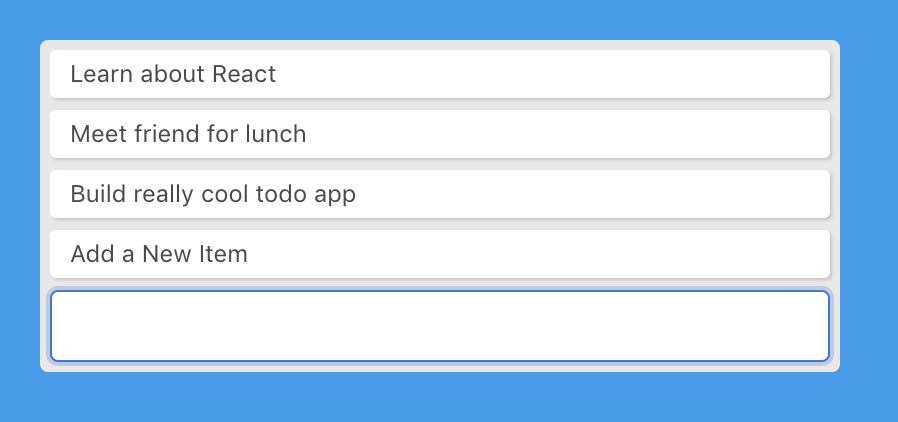Click the word 'Meet' in second todo card
Image resolution: width=898 pixels, height=422 pixels.
point(99,134)
